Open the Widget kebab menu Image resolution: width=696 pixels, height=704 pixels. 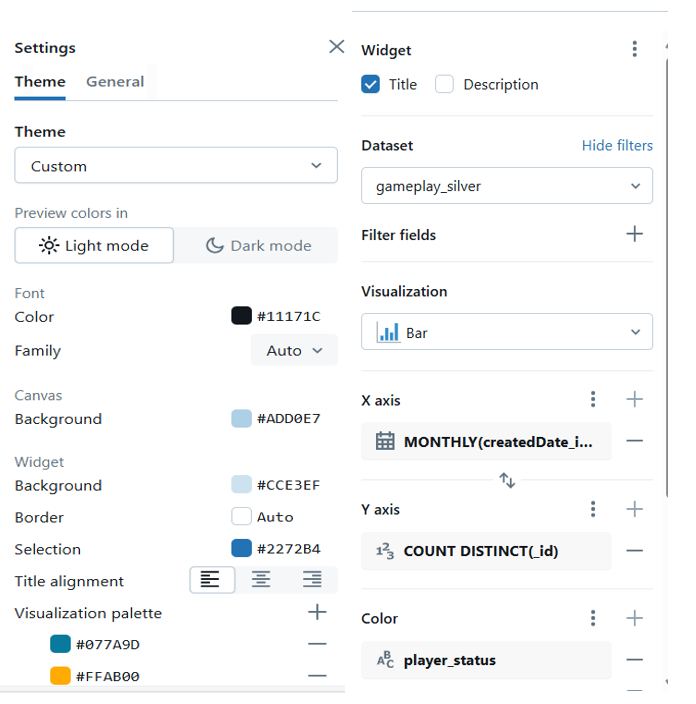634,48
